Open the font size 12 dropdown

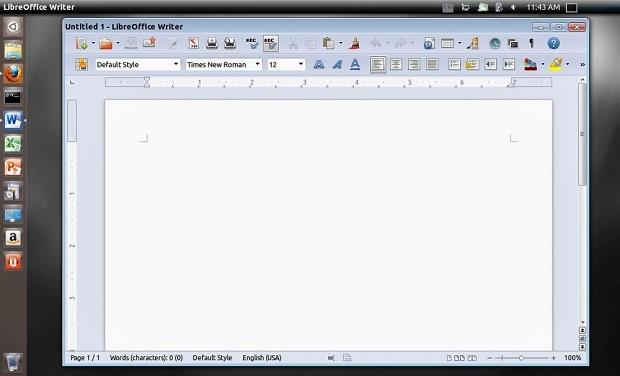(301, 64)
